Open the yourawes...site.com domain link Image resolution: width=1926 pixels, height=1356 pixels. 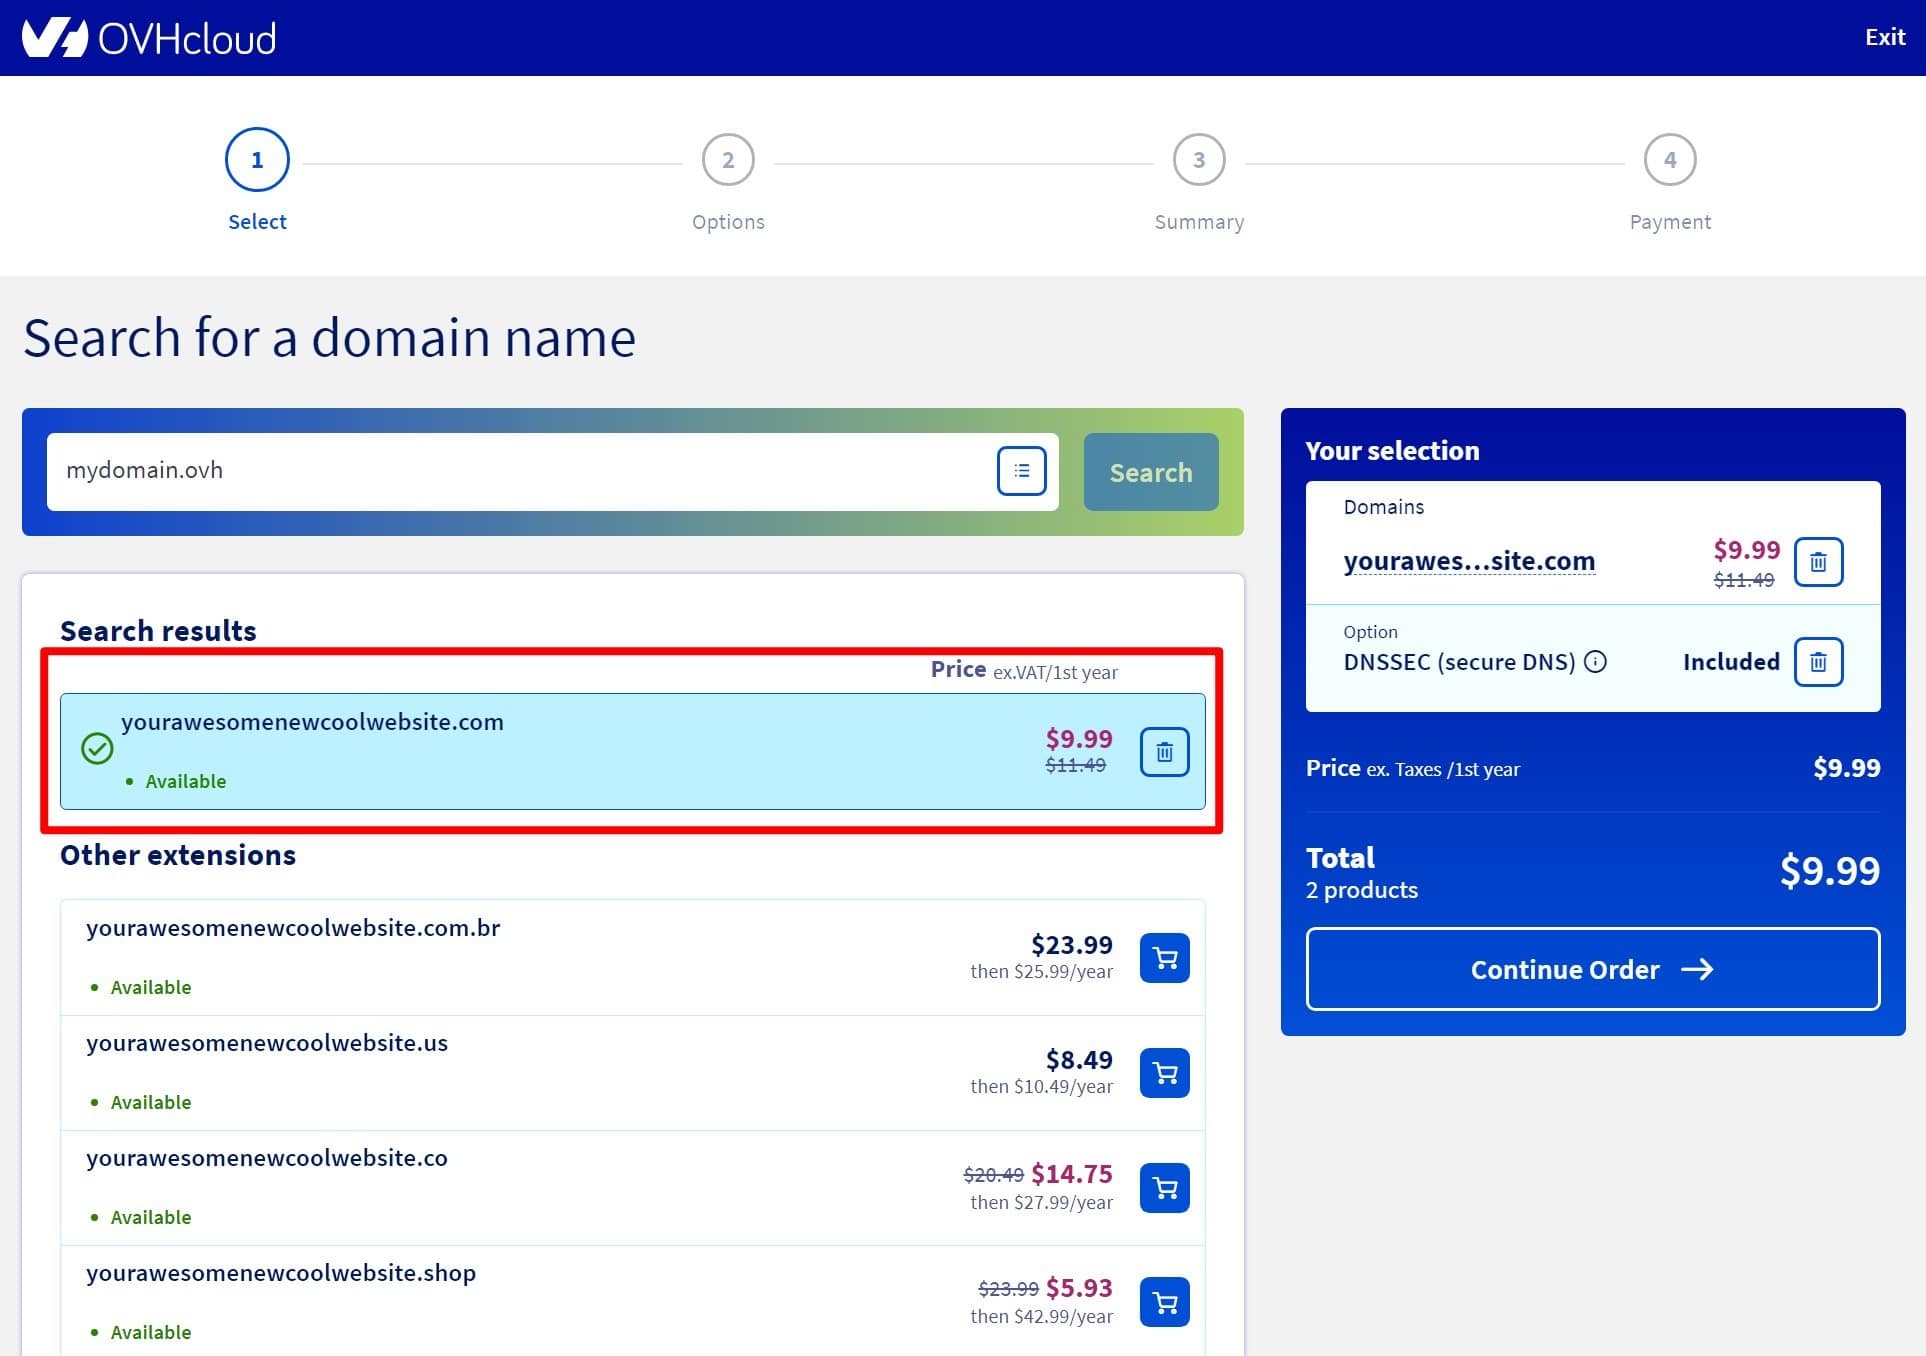click(1470, 561)
